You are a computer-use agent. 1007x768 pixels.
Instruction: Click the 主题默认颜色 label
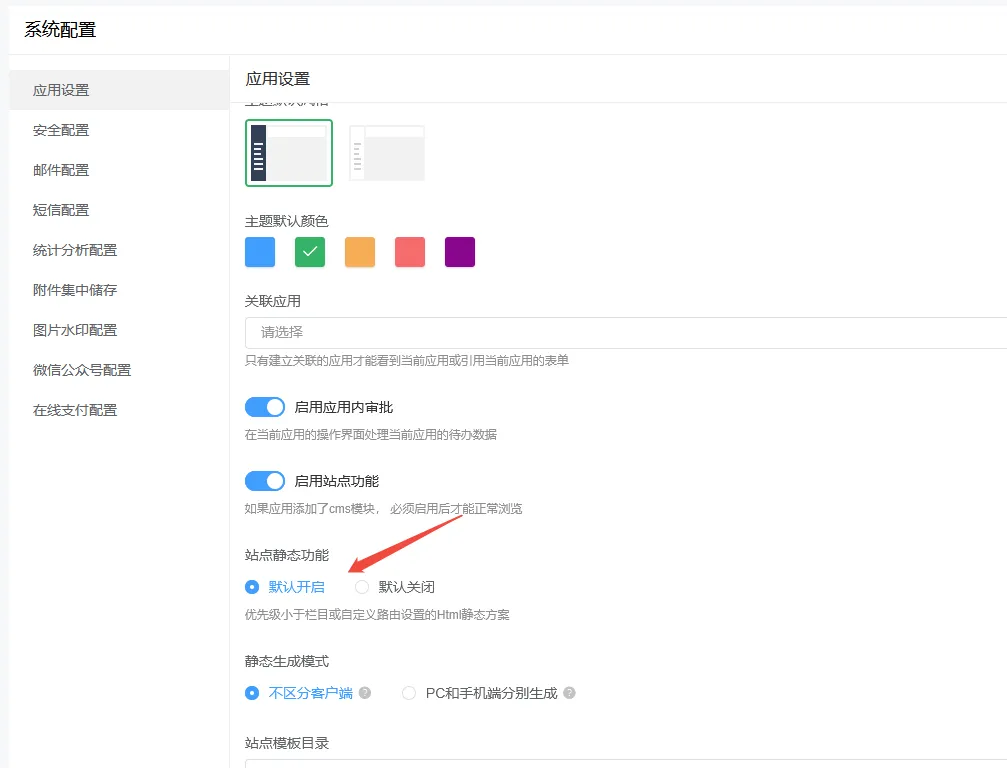tap(286, 221)
